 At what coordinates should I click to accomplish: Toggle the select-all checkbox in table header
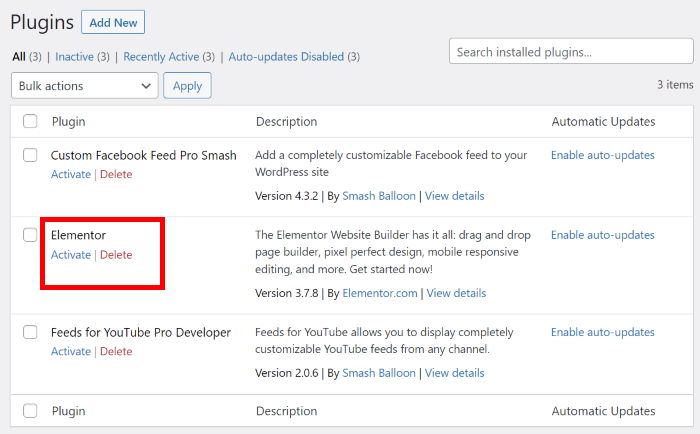pyautogui.click(x=30, y=121)
